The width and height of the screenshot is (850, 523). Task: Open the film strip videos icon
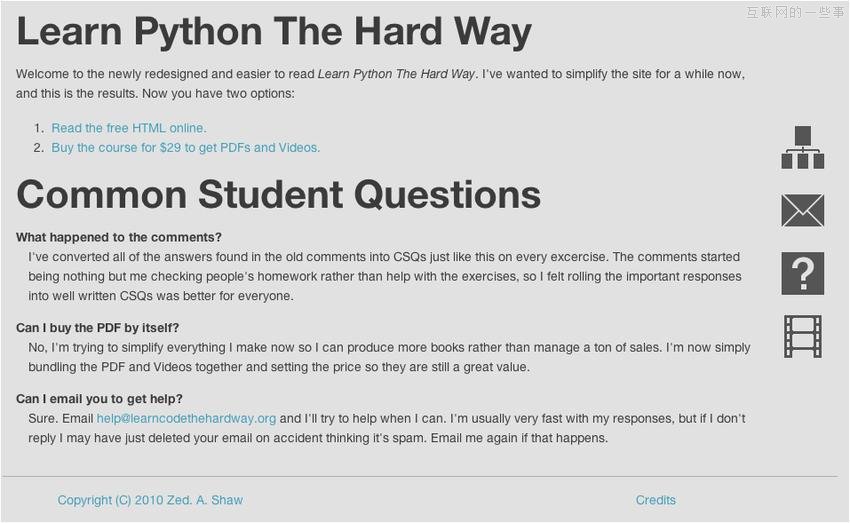802,336
